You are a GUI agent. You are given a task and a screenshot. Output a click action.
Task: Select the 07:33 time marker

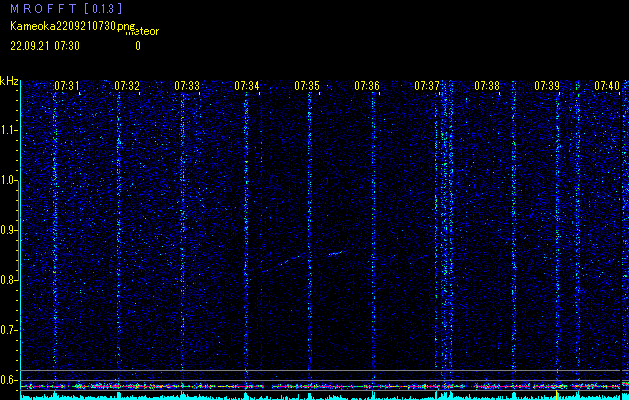pyautogui.click(x=187, y=85)
